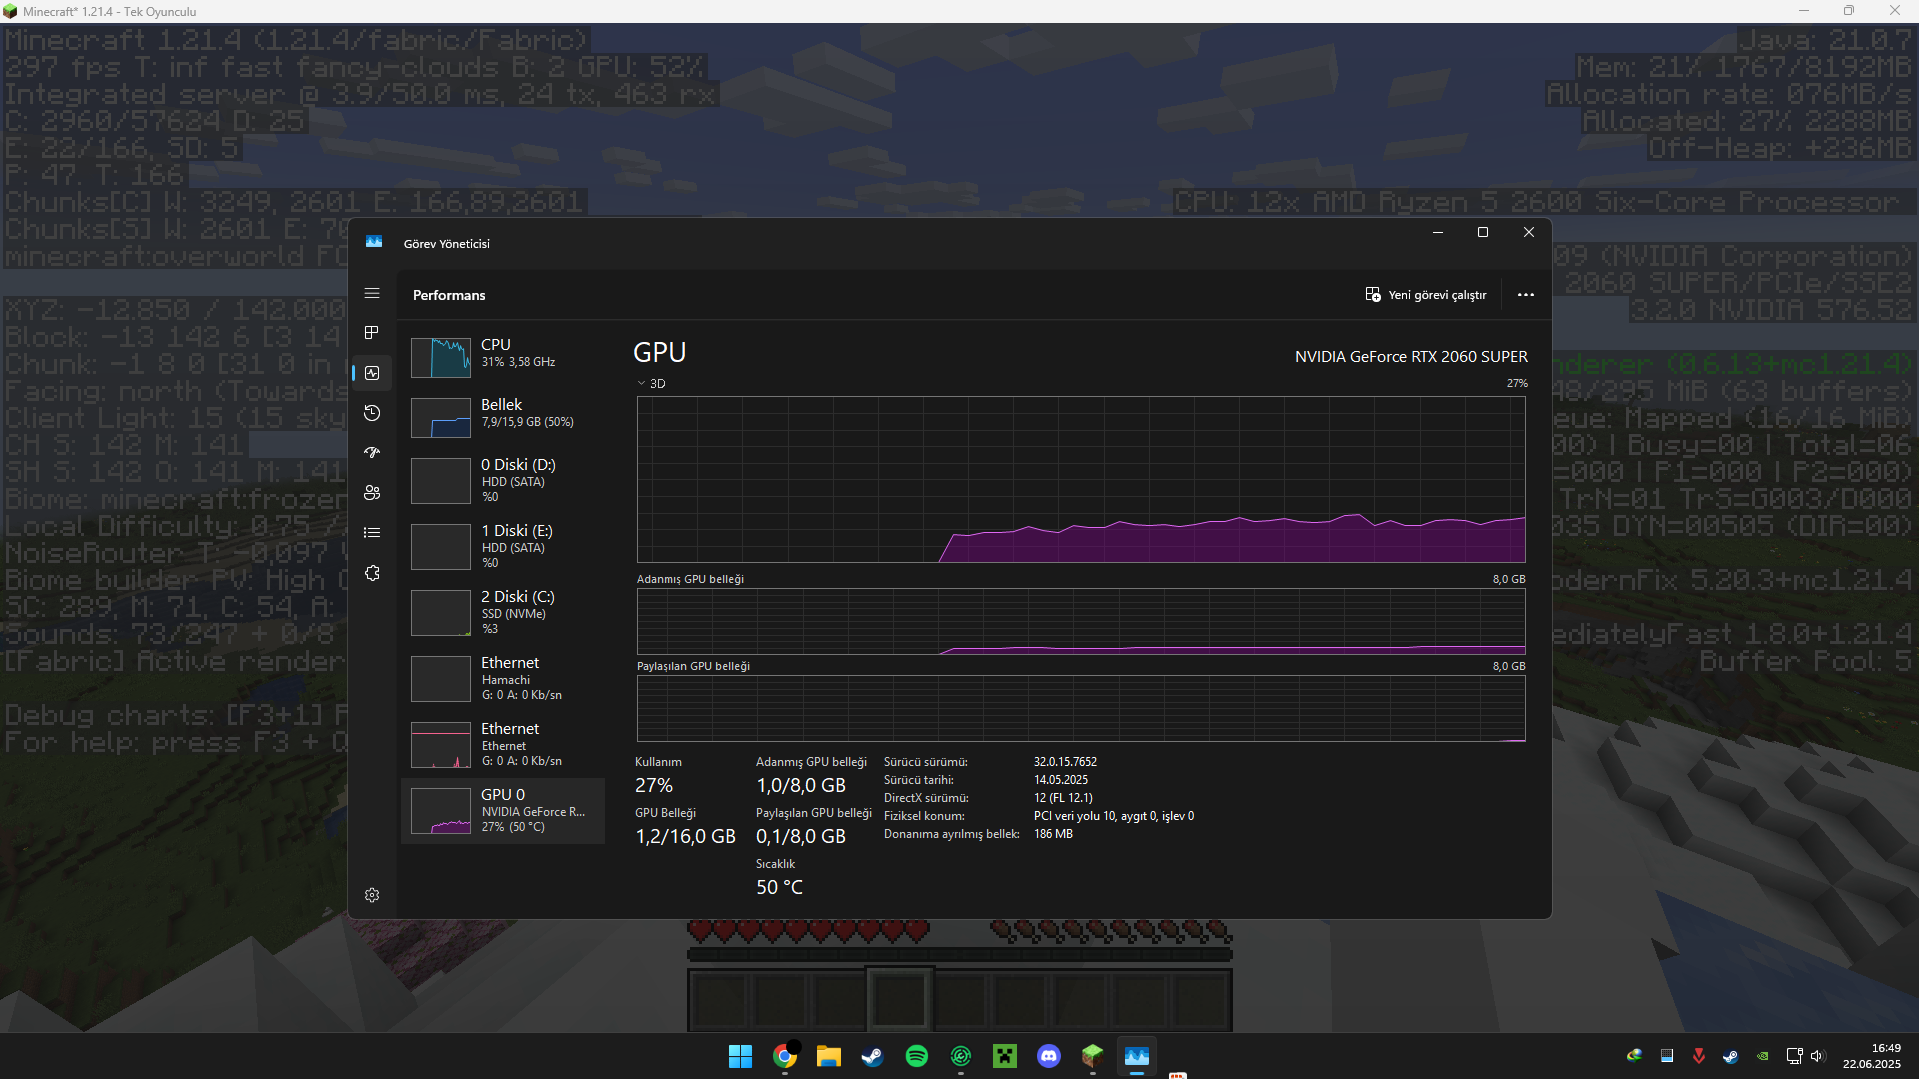Open the Minecraft Creeper launcher icon in taskbar

click(1005, 1056)
